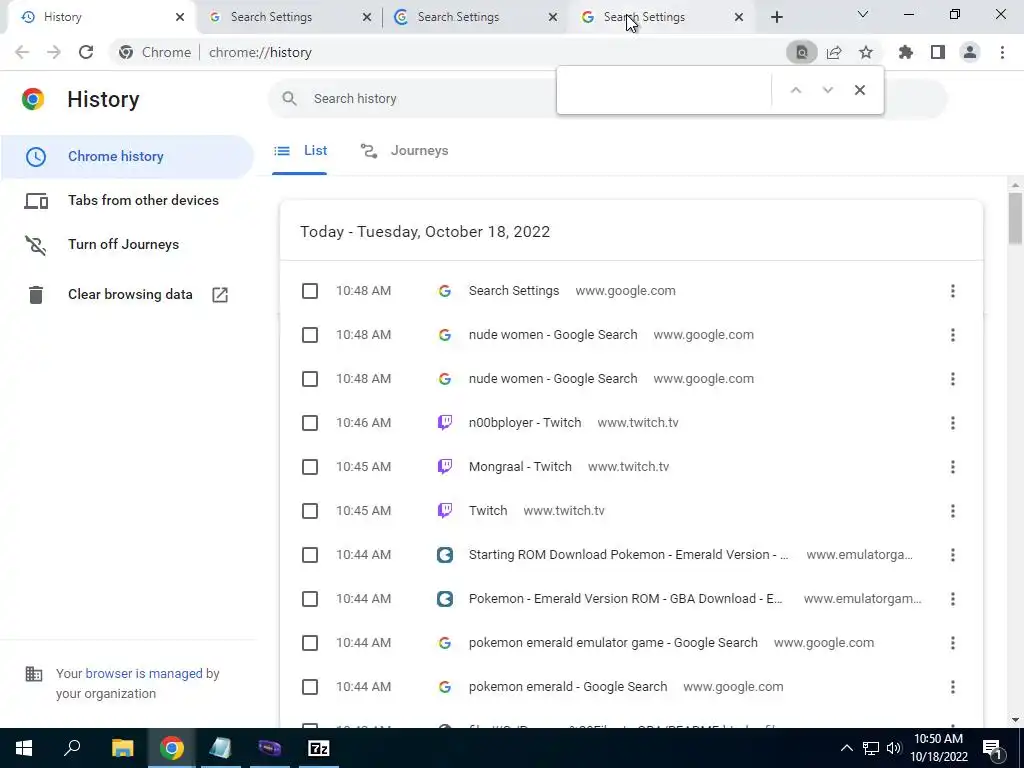Open the notification center icon

click(992, 748)
